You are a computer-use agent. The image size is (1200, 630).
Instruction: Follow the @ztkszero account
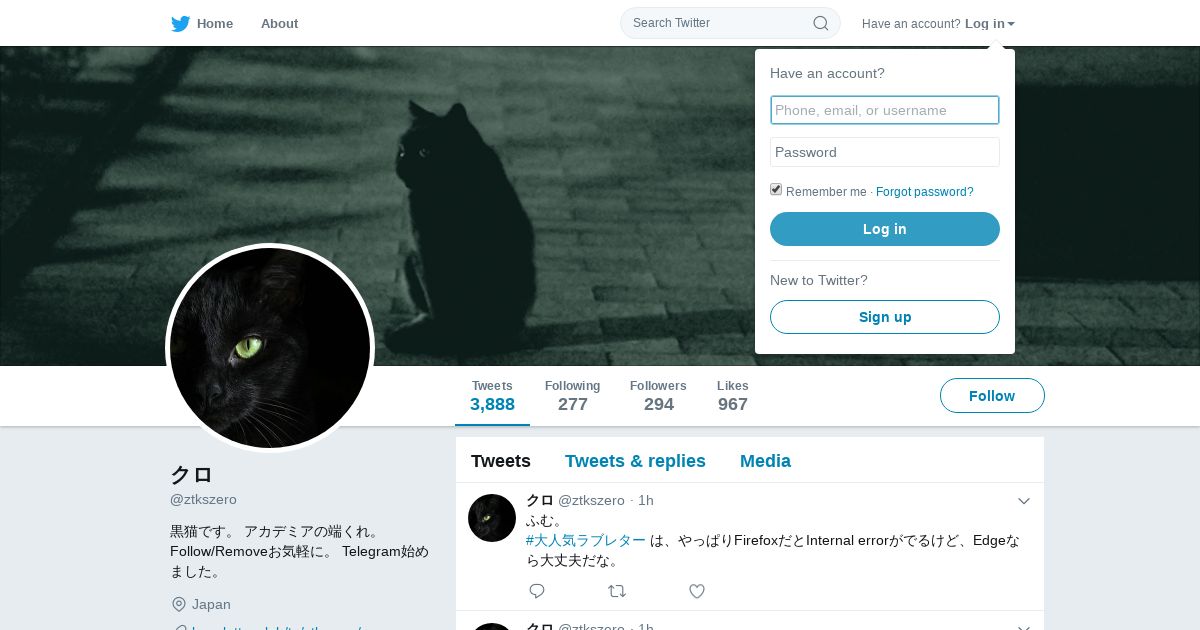click(992, 396)
